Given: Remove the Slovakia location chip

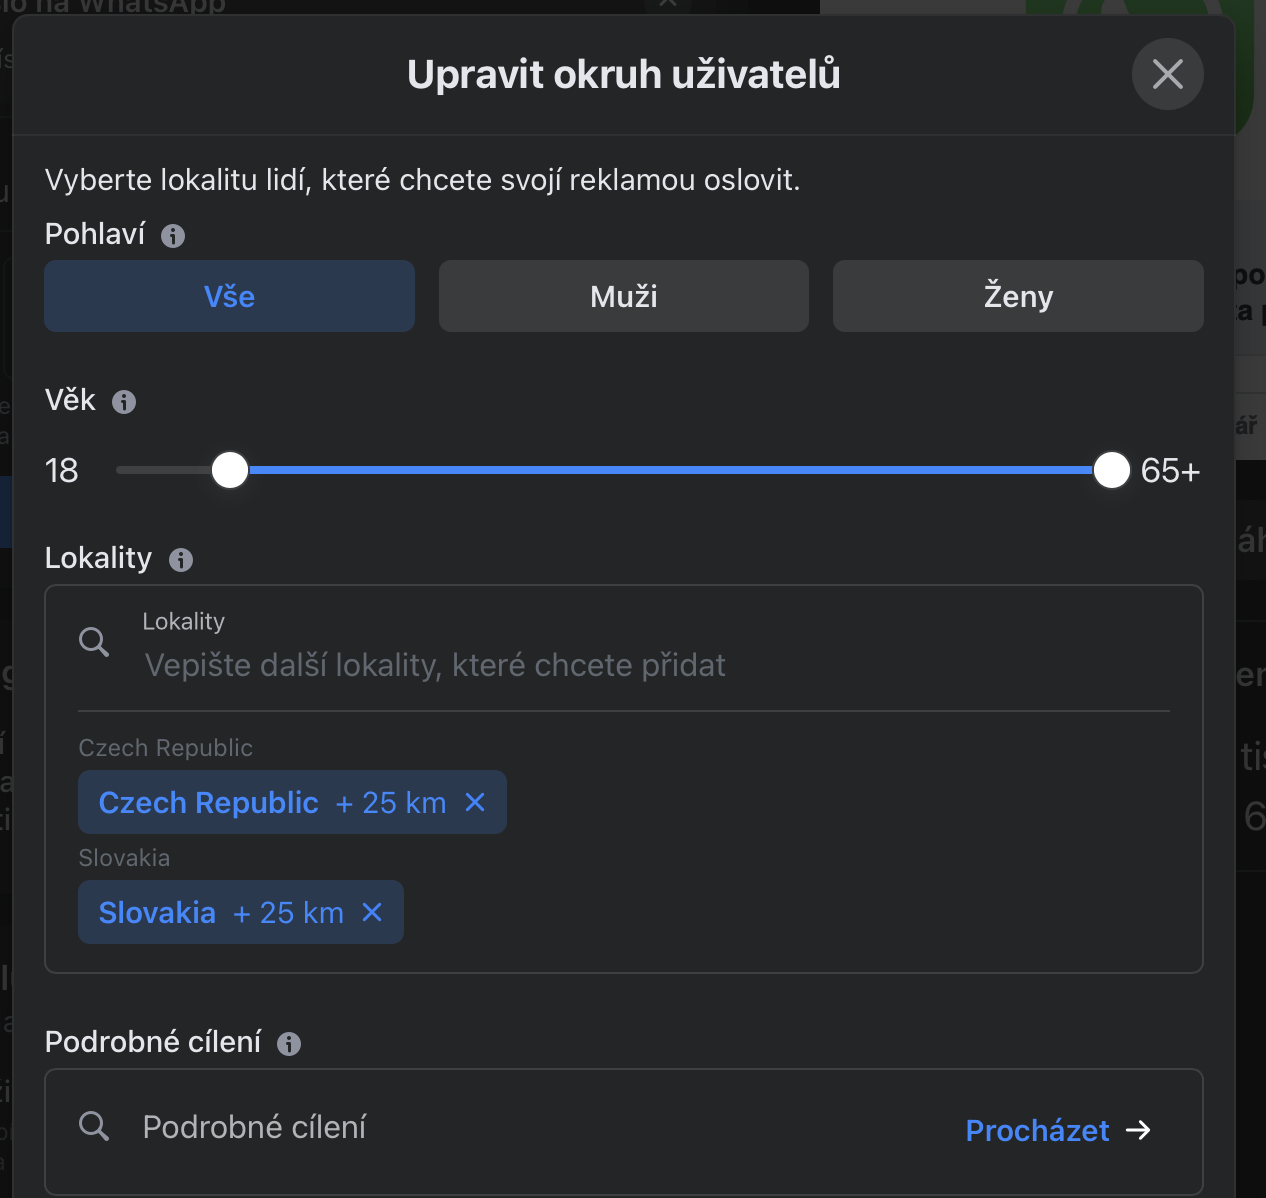Looking at the screenshot, I should (372, 912).
